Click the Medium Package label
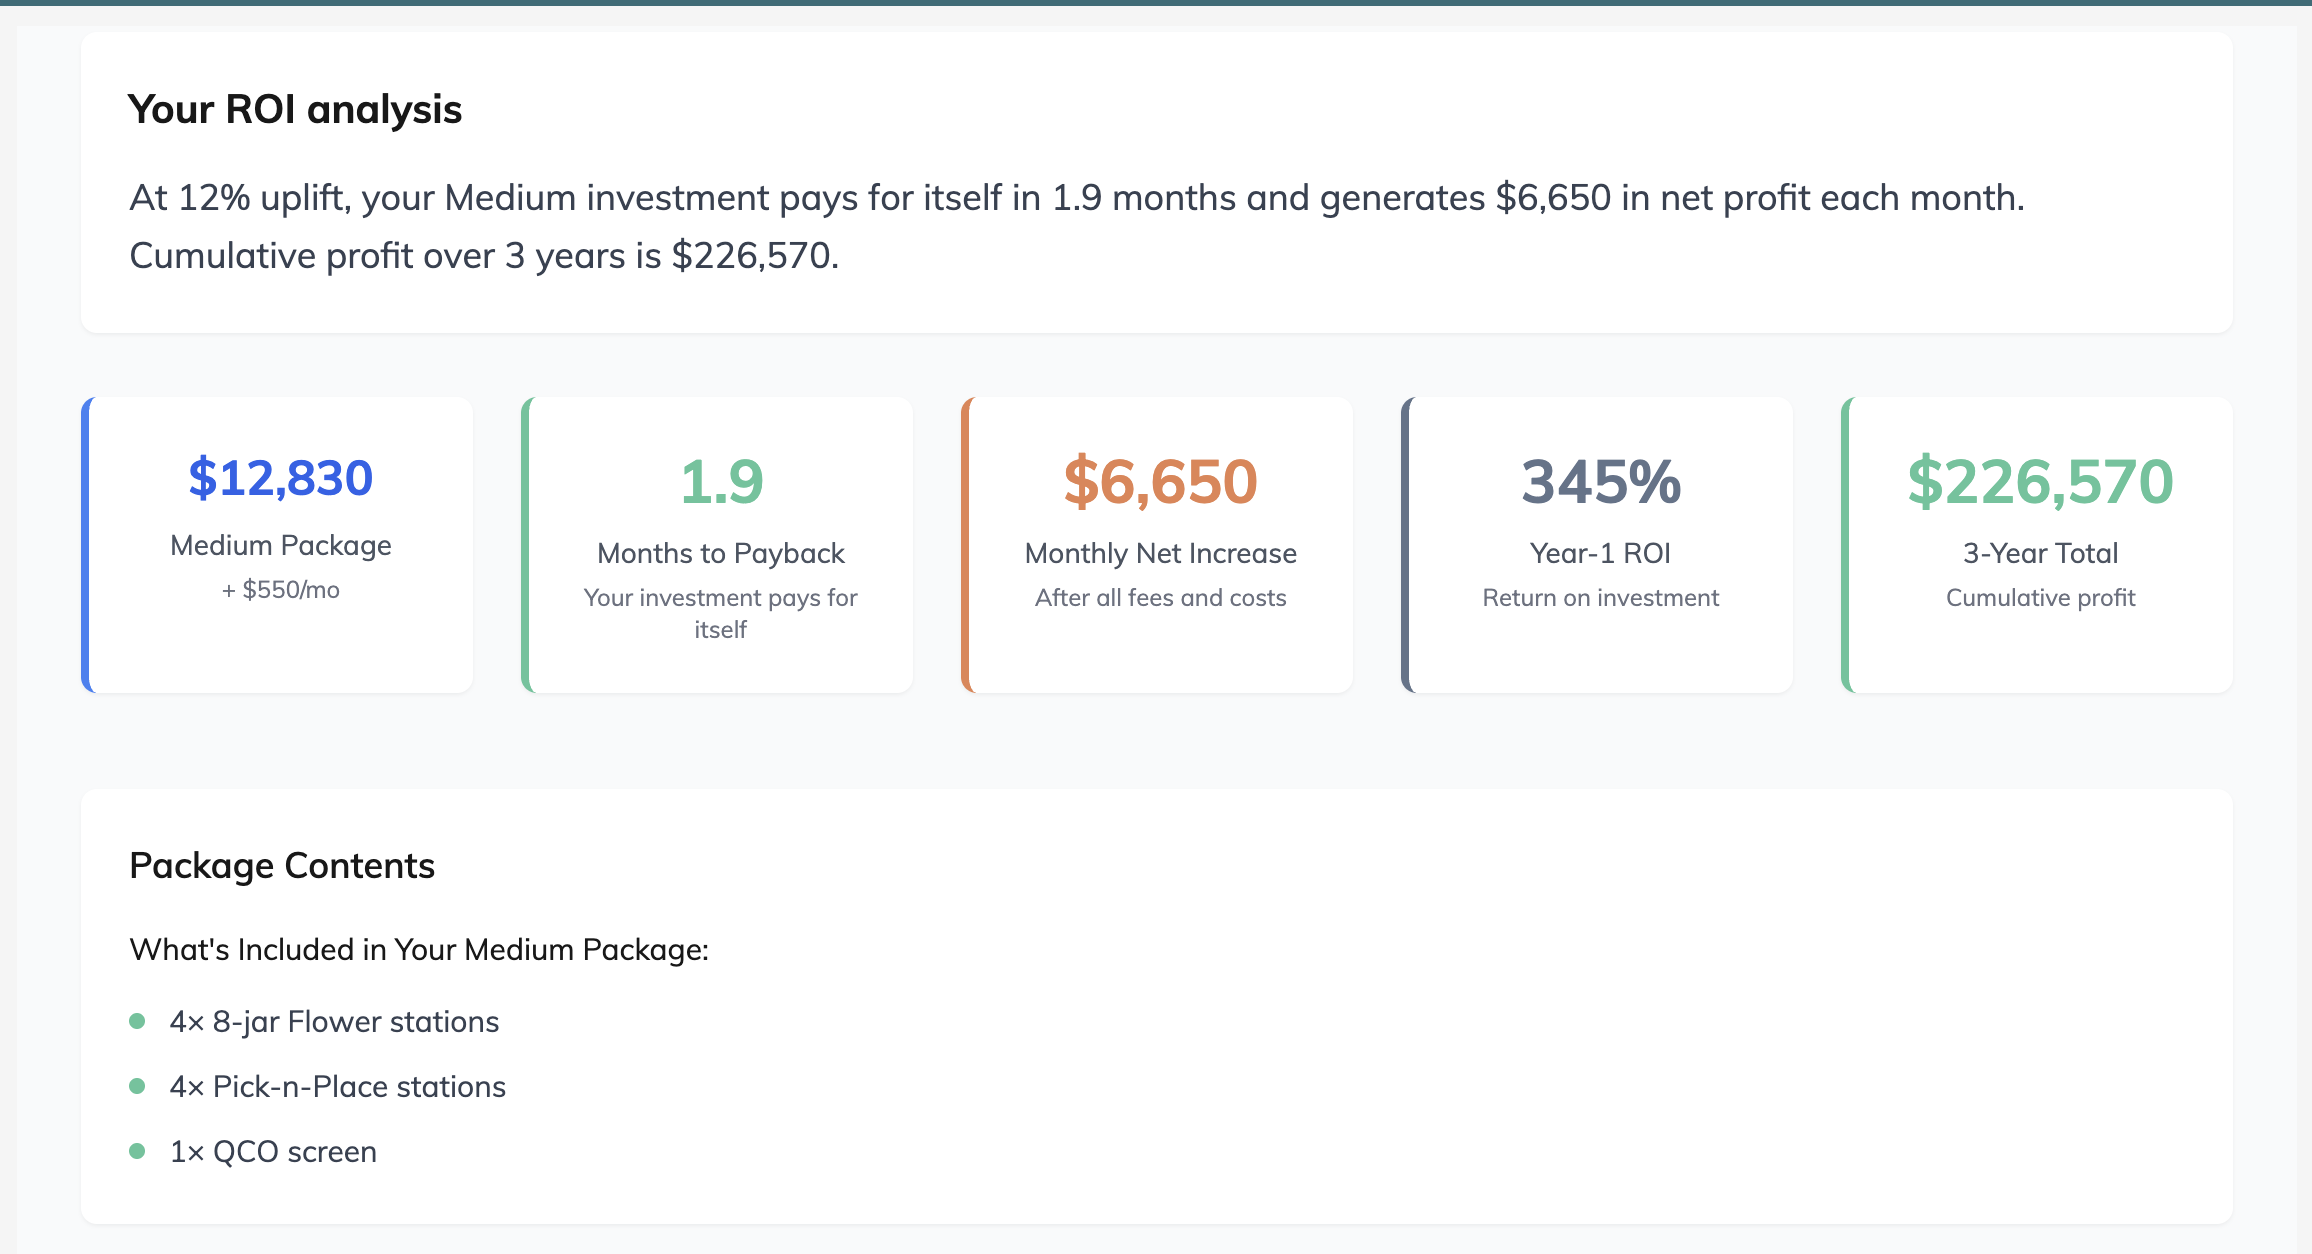Viewport: 2312px width, 1254px height. pyautogui.click(x=281, y=546)
